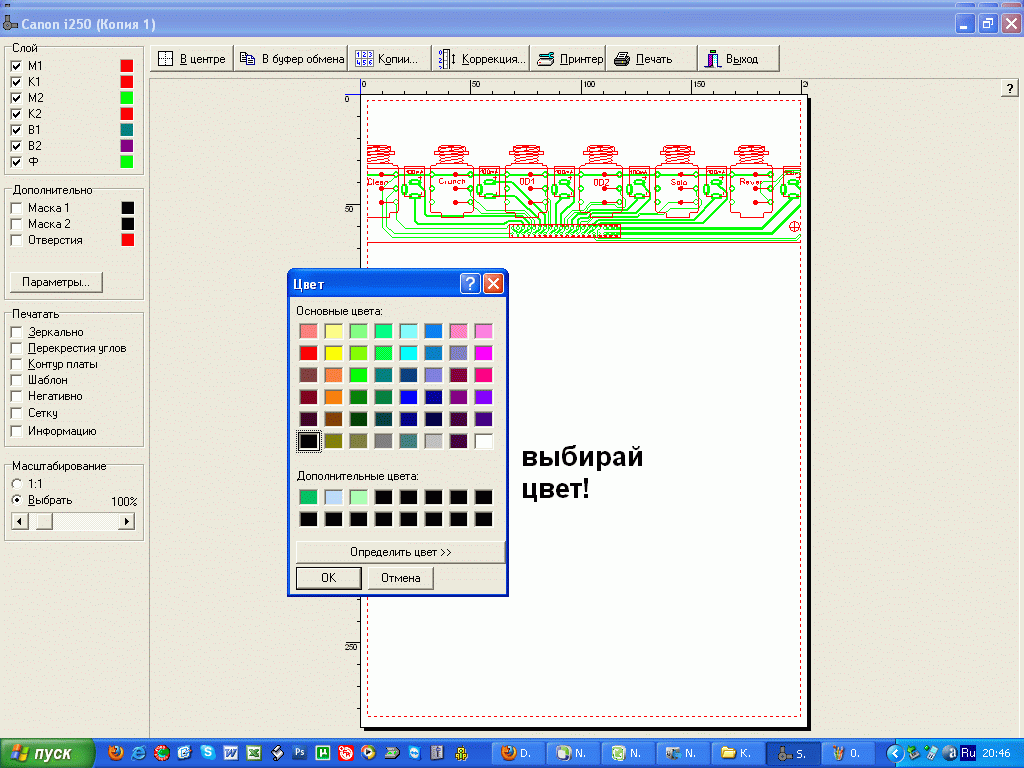Launch Word from the quick launch bar
1024x768 pixels.
(231, 753)
